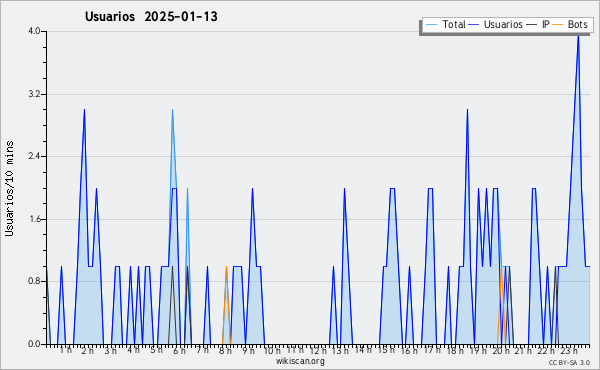
Task: Click the light blue Total legend line
Action: (x=431, y=25)
